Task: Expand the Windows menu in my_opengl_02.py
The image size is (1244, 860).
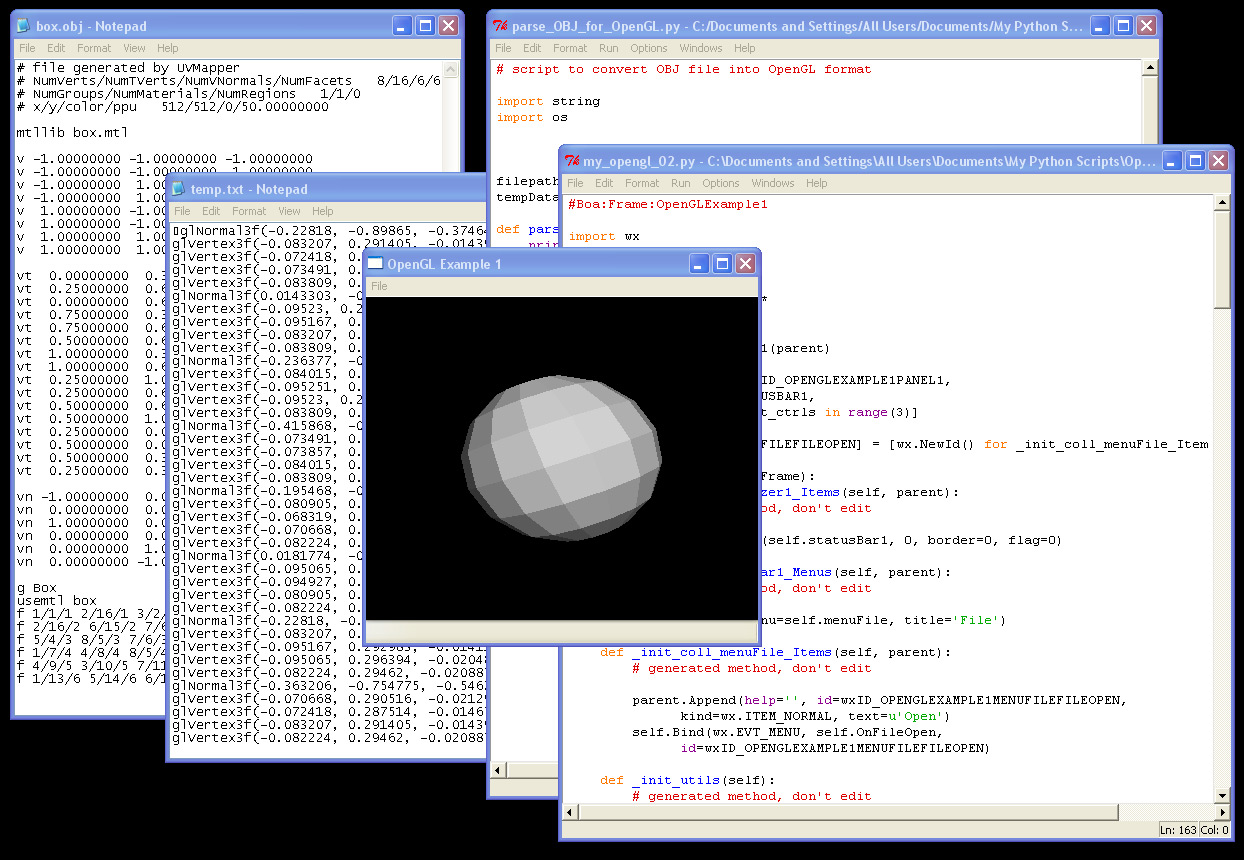Action: (x=772, y=183)
